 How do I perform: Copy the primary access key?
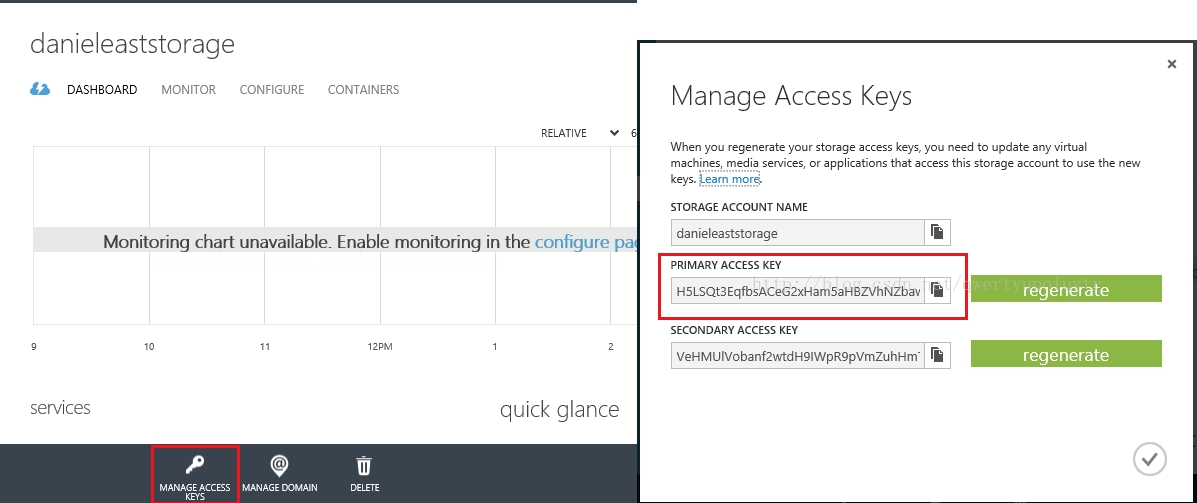937,290
